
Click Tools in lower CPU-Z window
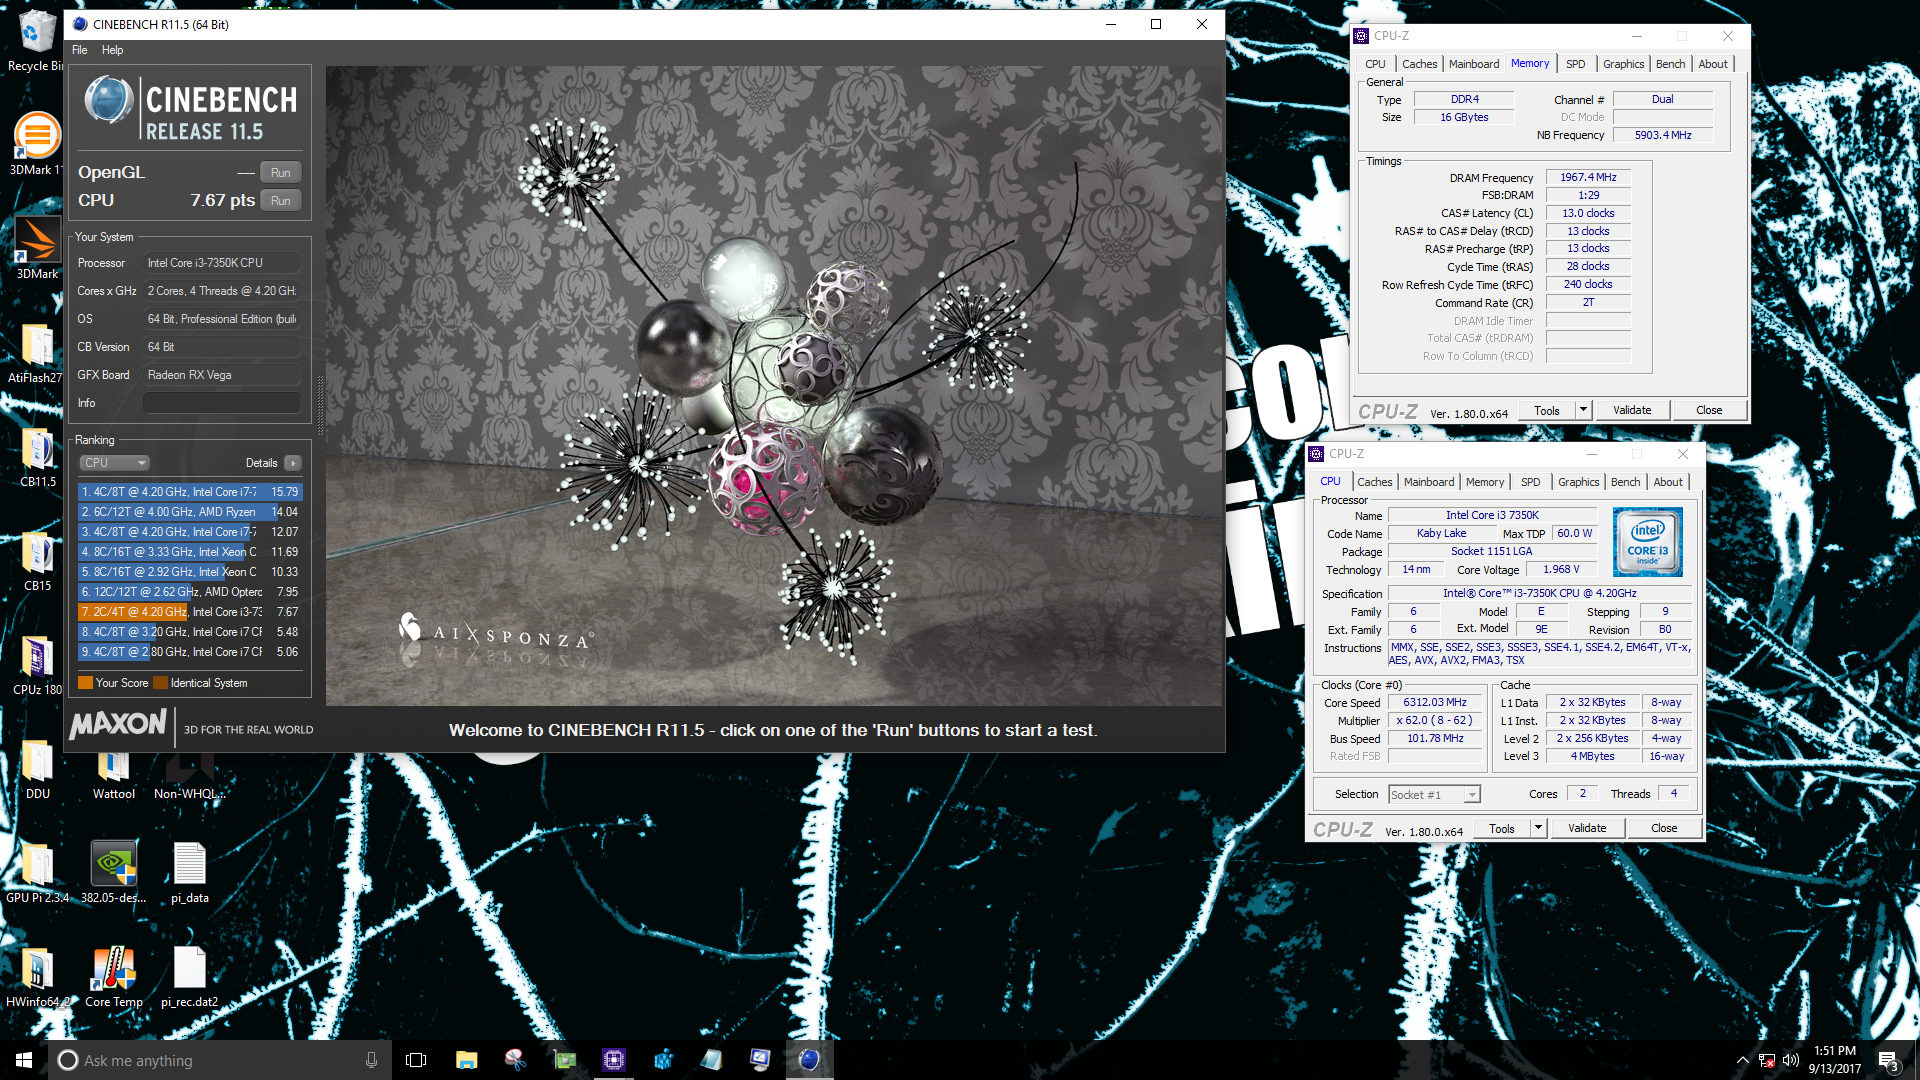coord(1501,828)
